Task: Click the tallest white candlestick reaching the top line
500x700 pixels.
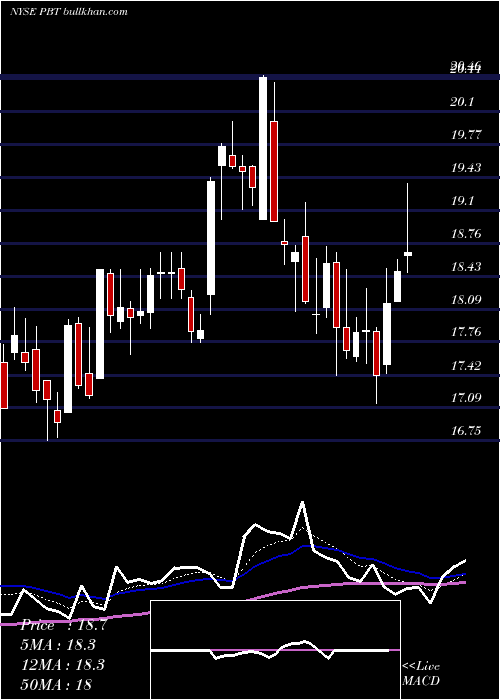Action: pyautogui.click(x=263, y=148)
